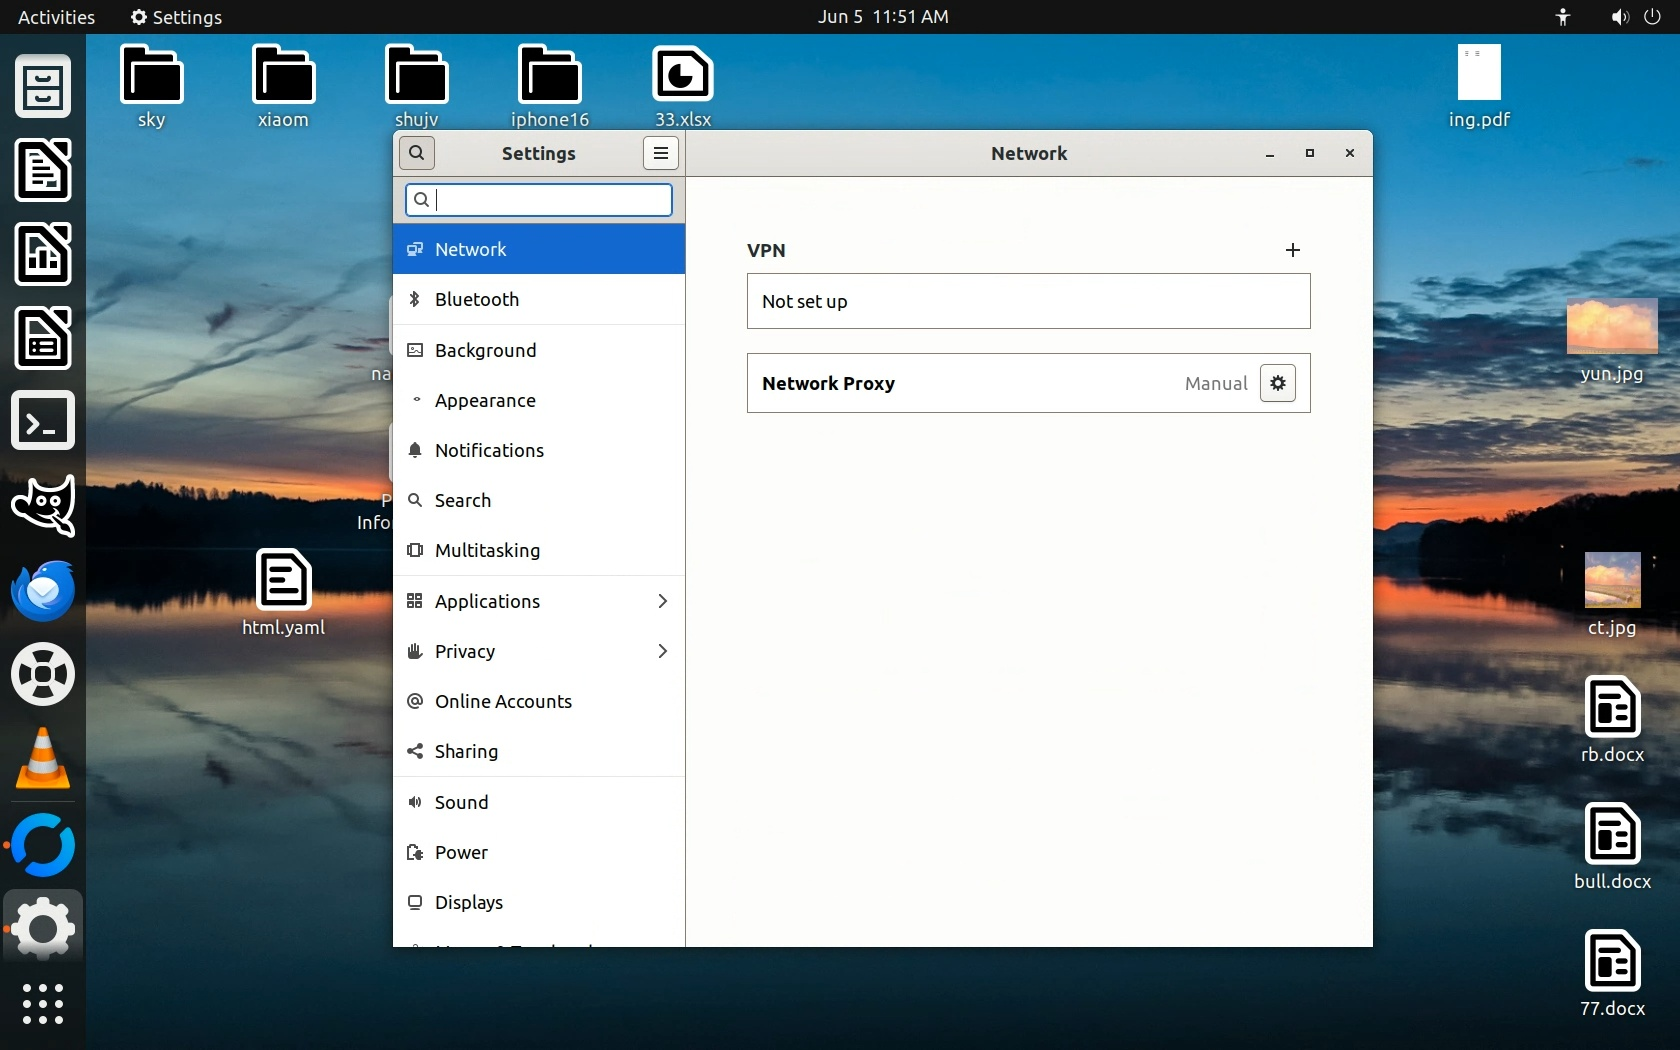1680x1050 pixels.
Task: Launch VLC media player from dock
Action: (x=43, y=758)
